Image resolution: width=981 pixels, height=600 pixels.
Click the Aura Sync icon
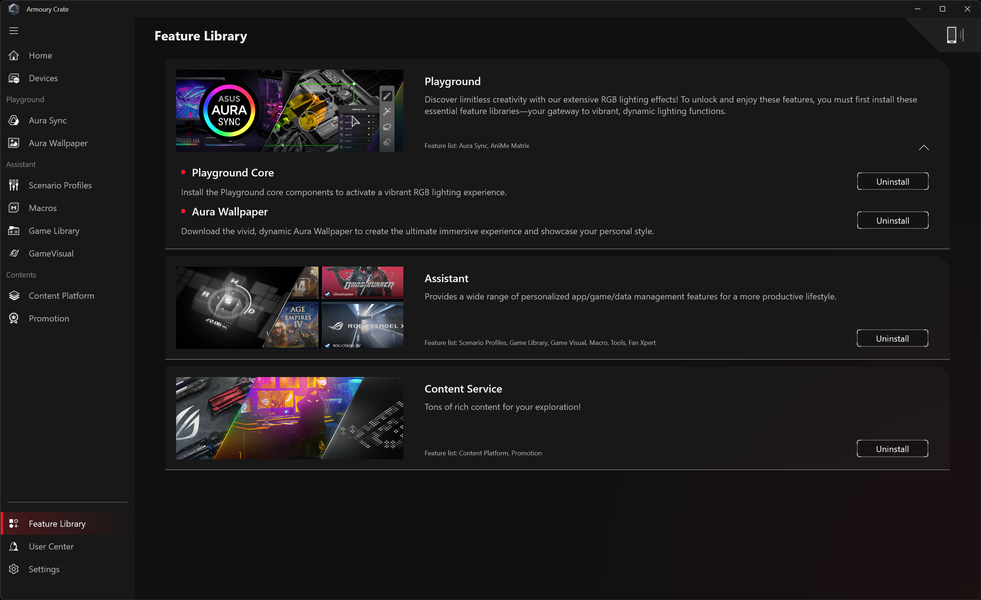[14, 120]
